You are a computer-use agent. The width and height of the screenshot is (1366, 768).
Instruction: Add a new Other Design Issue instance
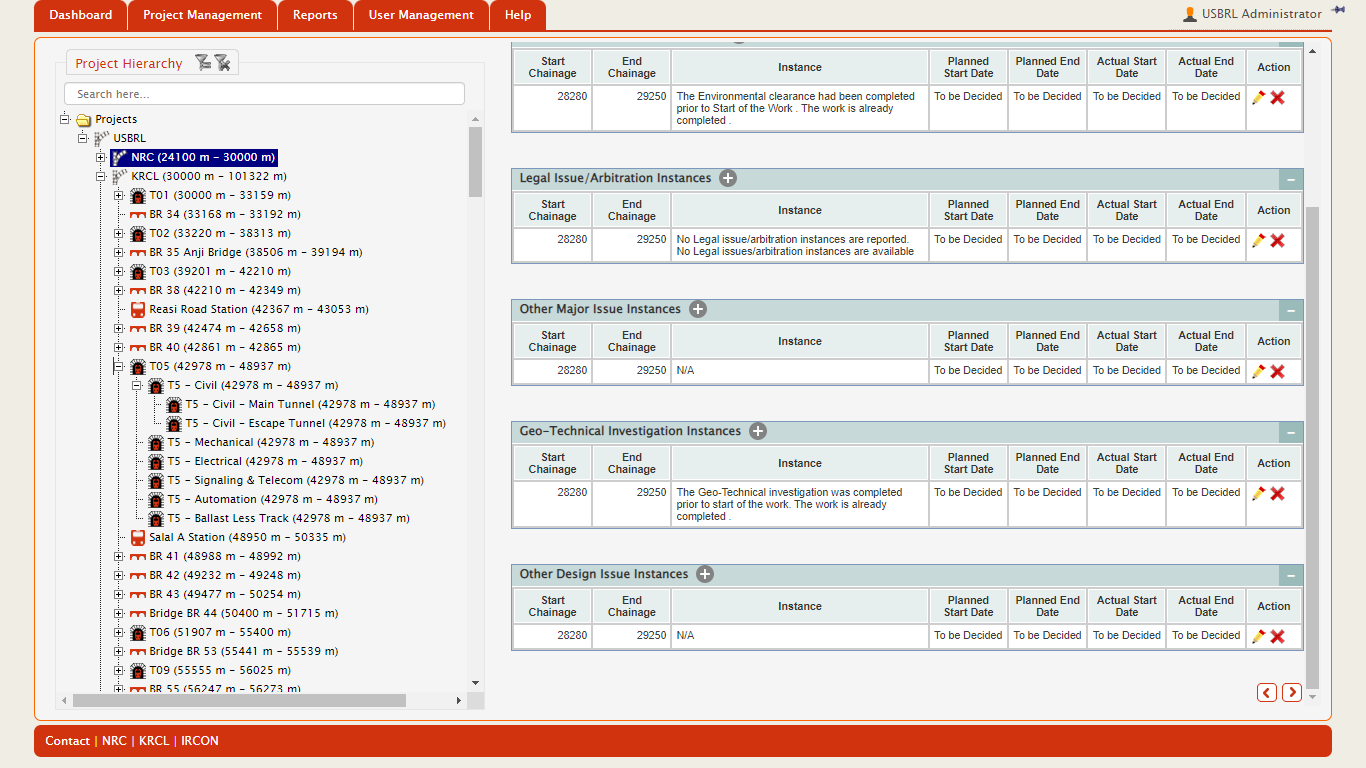coord(705,574)
